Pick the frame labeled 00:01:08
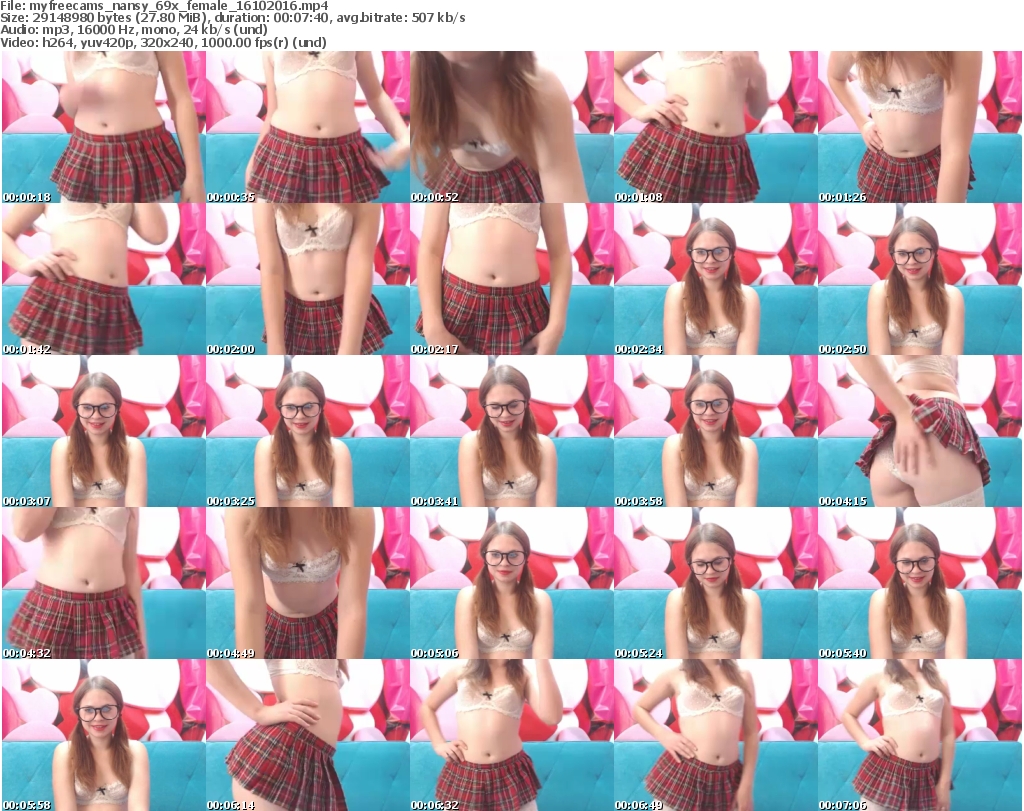This screenshot has width=1024, height=811. 716,127
